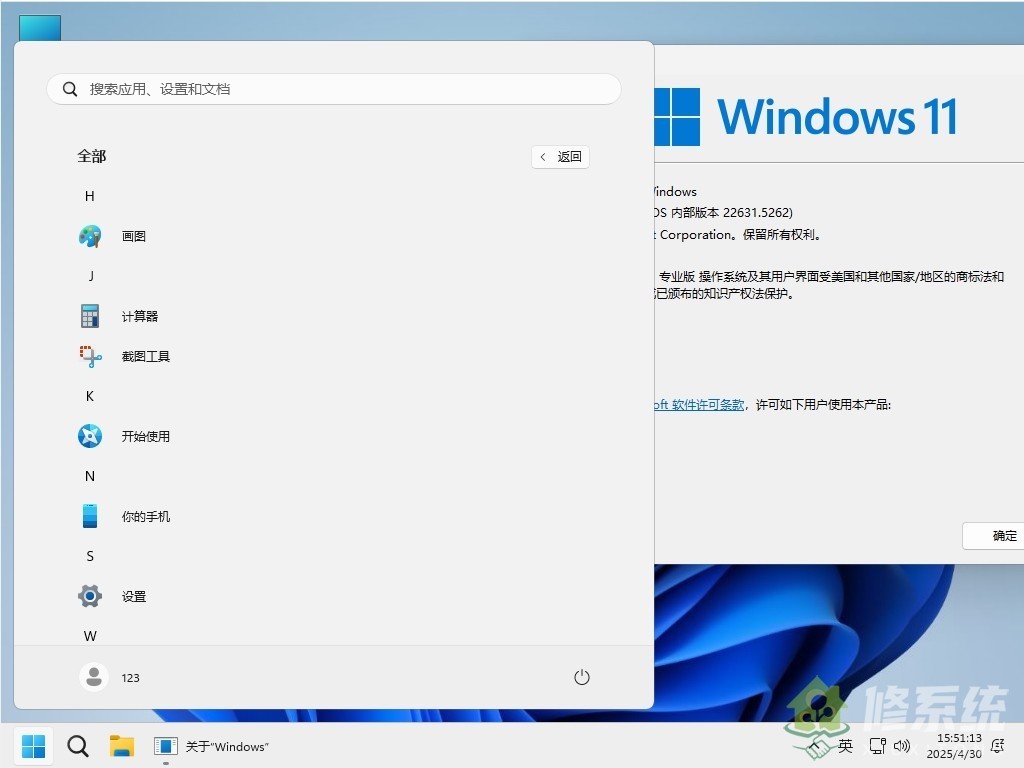This screenshot has height=768, width=1024.
Task: Open Paint (画图) from the apps list
Action: click(x=135, y=236)
